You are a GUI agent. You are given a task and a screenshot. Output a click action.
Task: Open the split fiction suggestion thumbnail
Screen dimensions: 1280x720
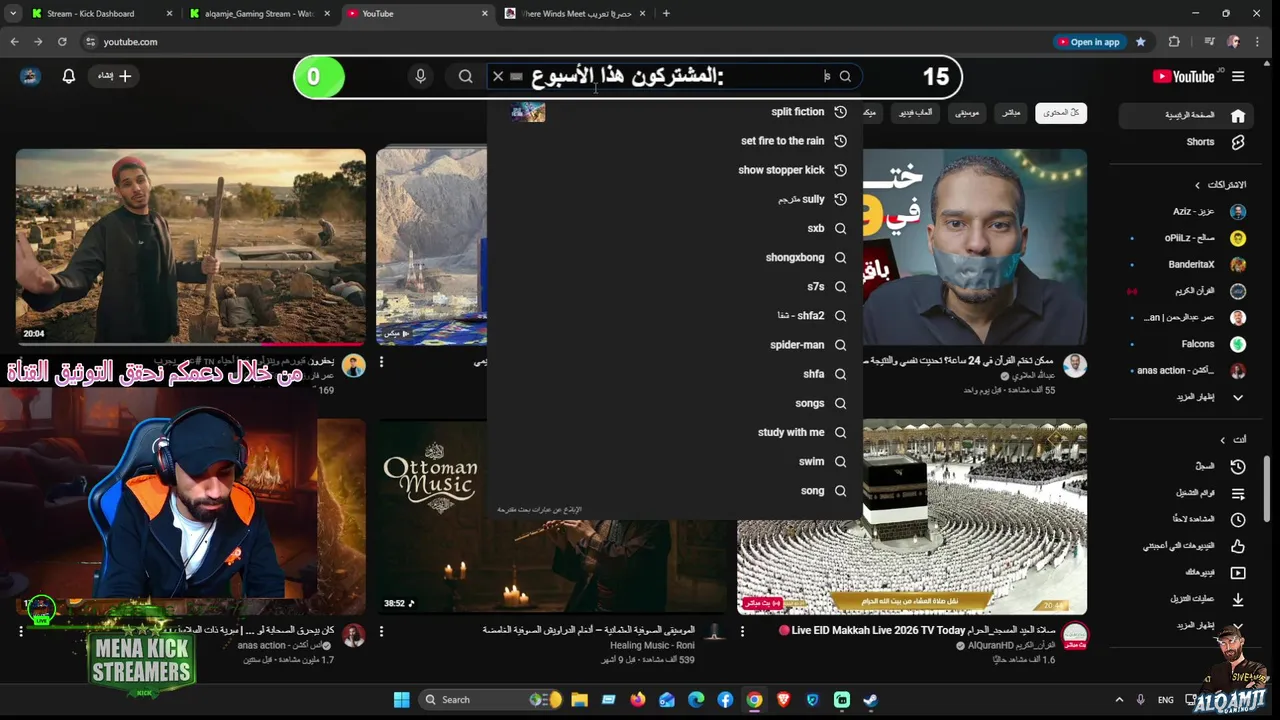click(528, 112)
